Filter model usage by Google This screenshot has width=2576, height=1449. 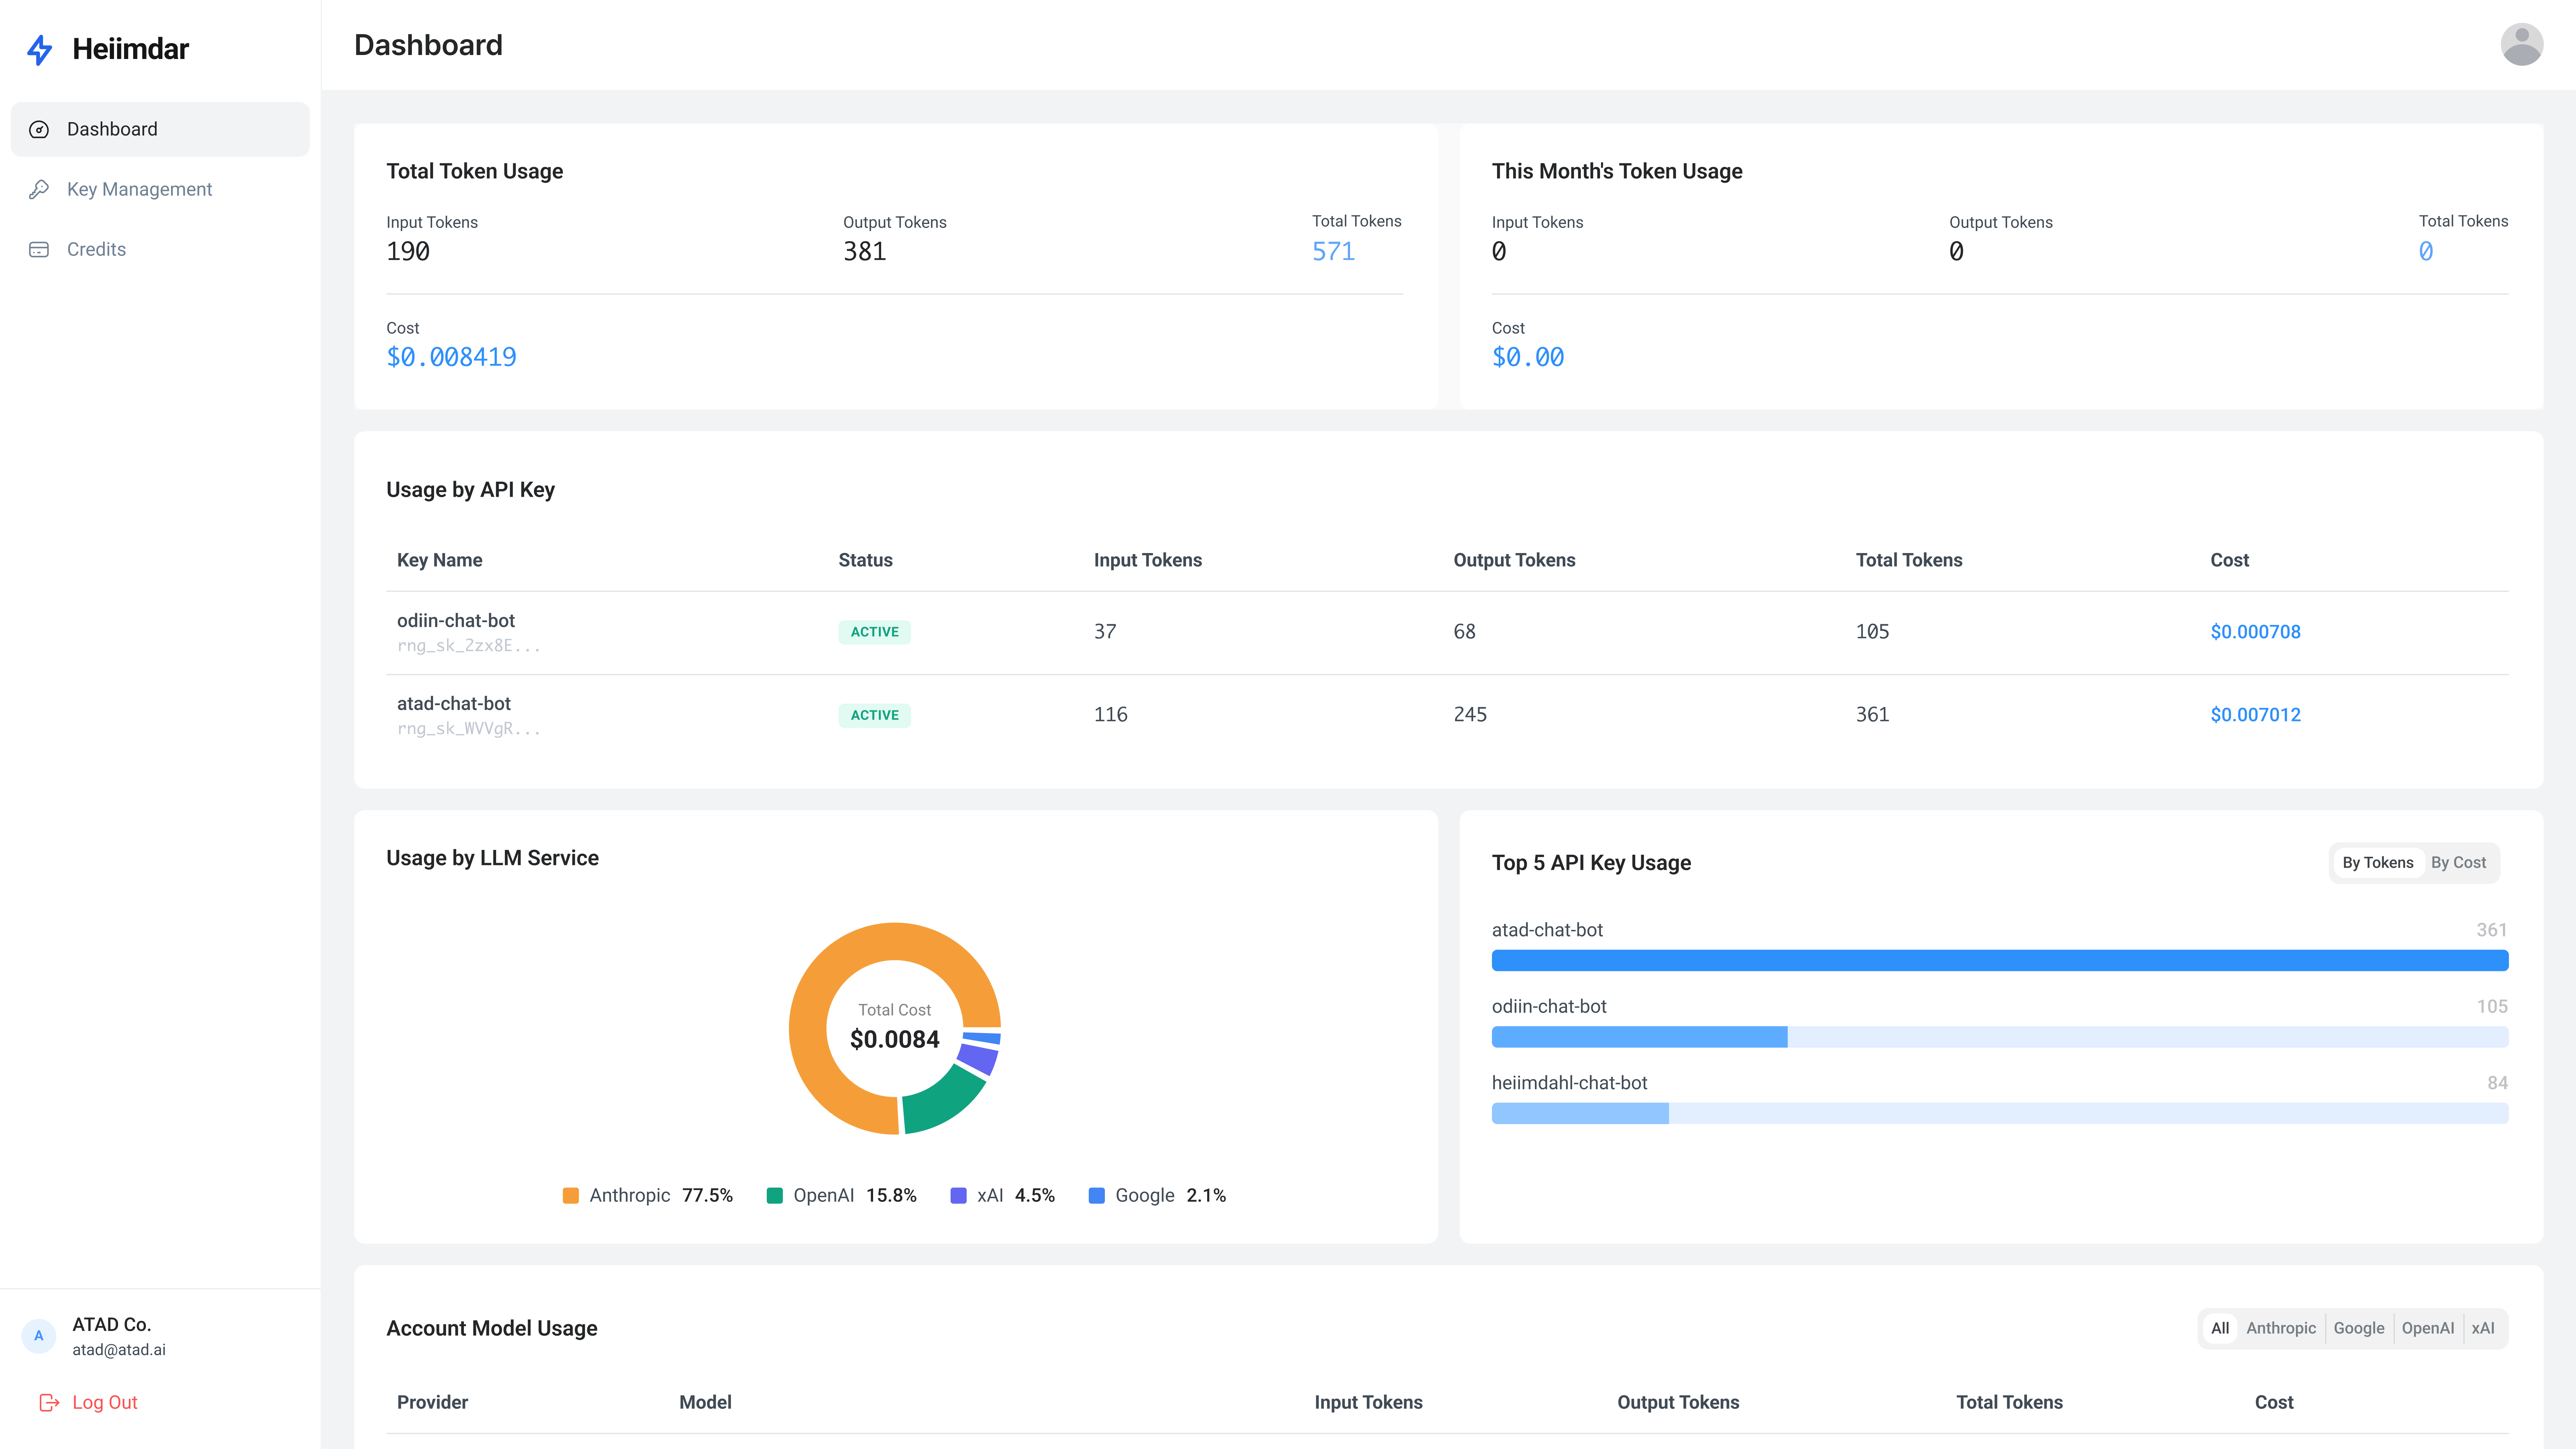2358,1328
